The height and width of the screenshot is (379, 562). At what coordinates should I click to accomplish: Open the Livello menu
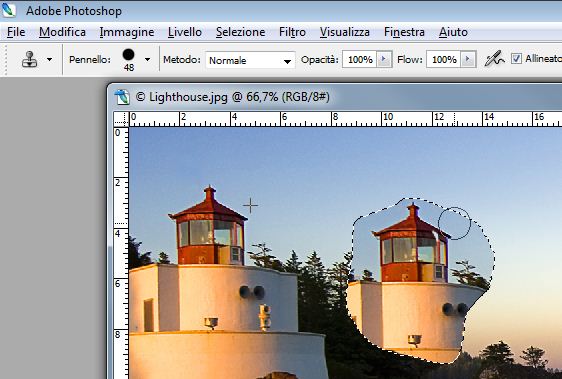[185, 32]
